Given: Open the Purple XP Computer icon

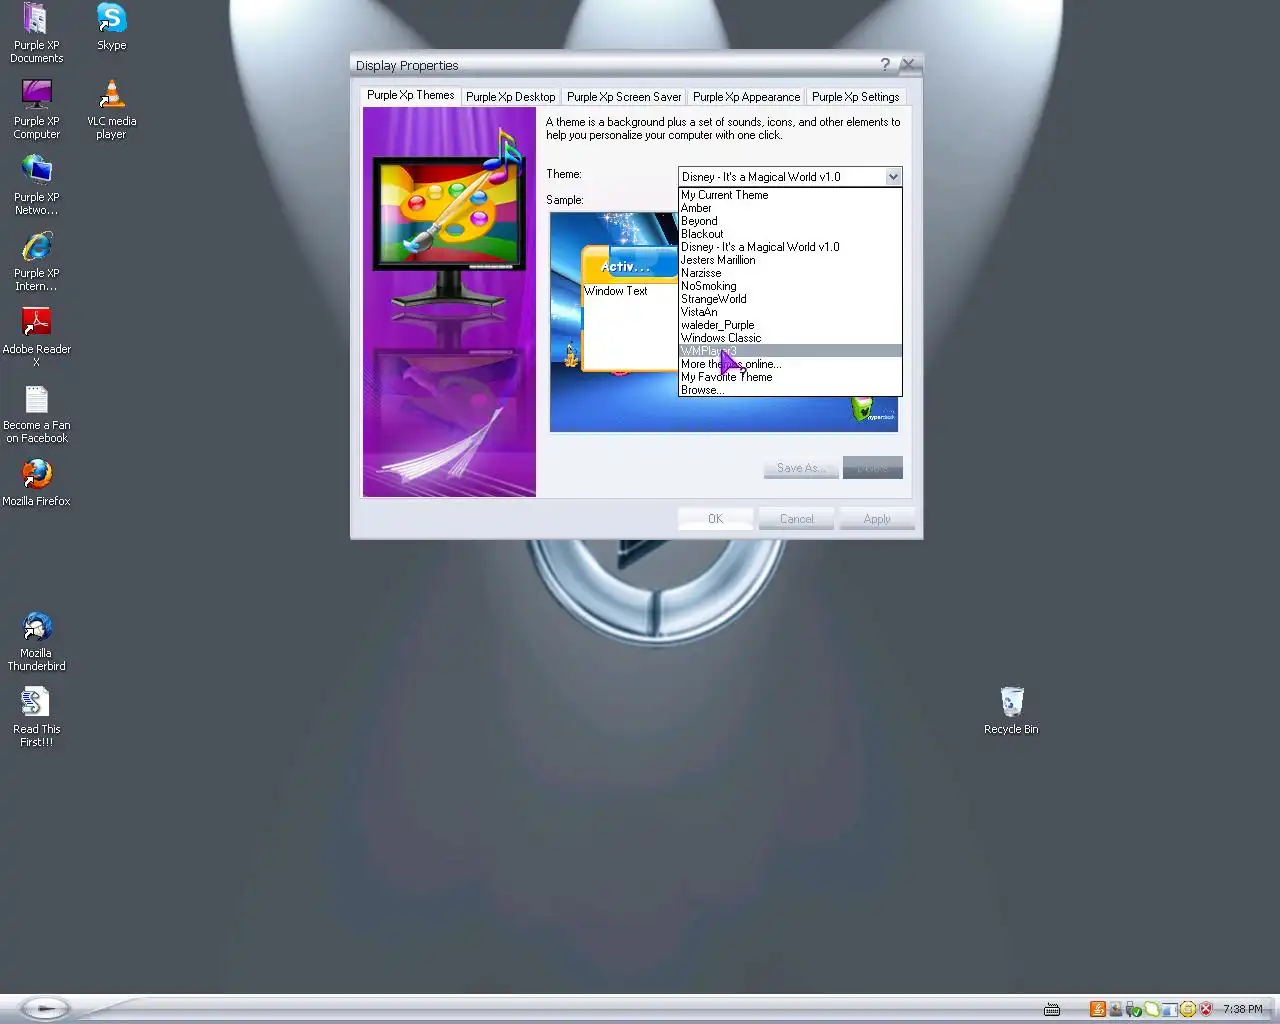Looking at the screenshot, I should [x=36, y=108].
